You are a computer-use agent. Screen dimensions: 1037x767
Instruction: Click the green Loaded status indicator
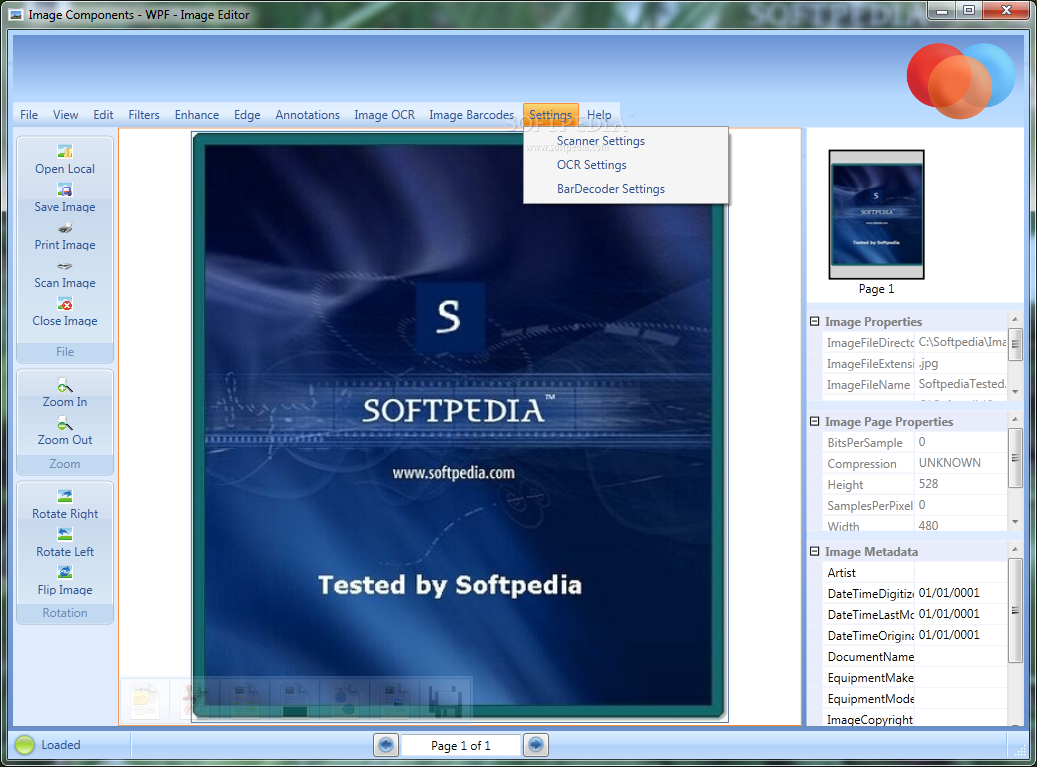pos(24,745)
